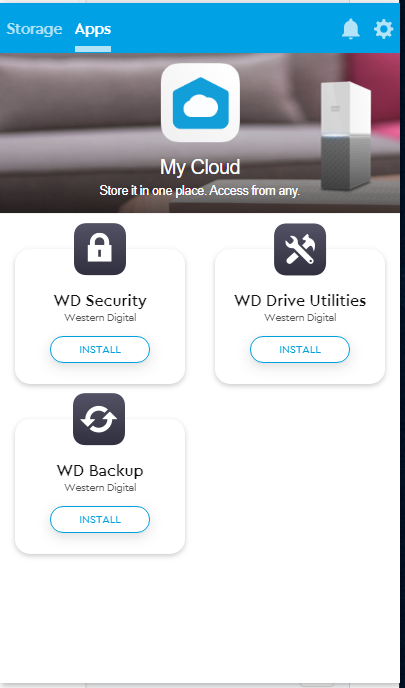Viewport: 405px width, 688px height.
Task: Open the notifications bell icon
Action: tap(351, 29)
